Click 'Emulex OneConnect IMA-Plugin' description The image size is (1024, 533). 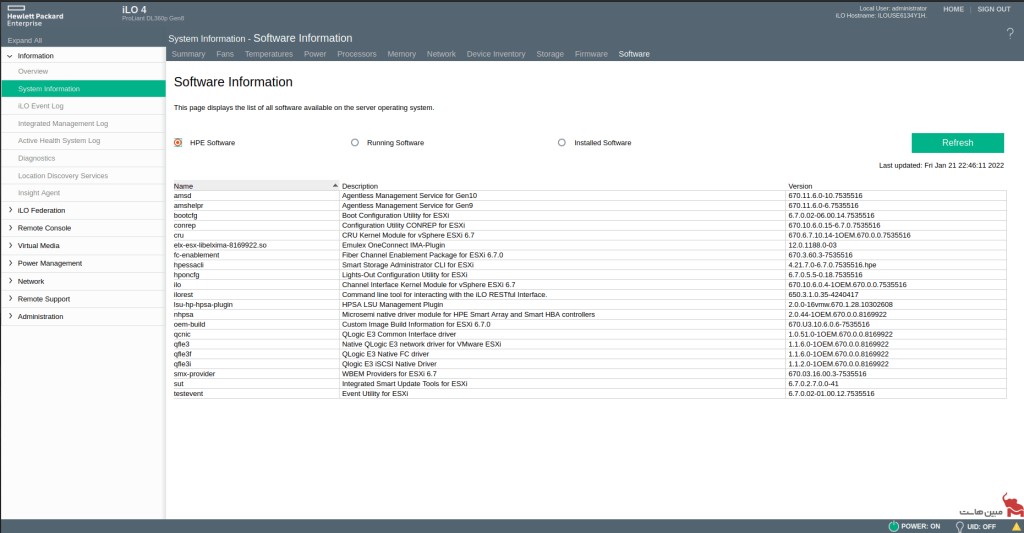coord(393,246)
